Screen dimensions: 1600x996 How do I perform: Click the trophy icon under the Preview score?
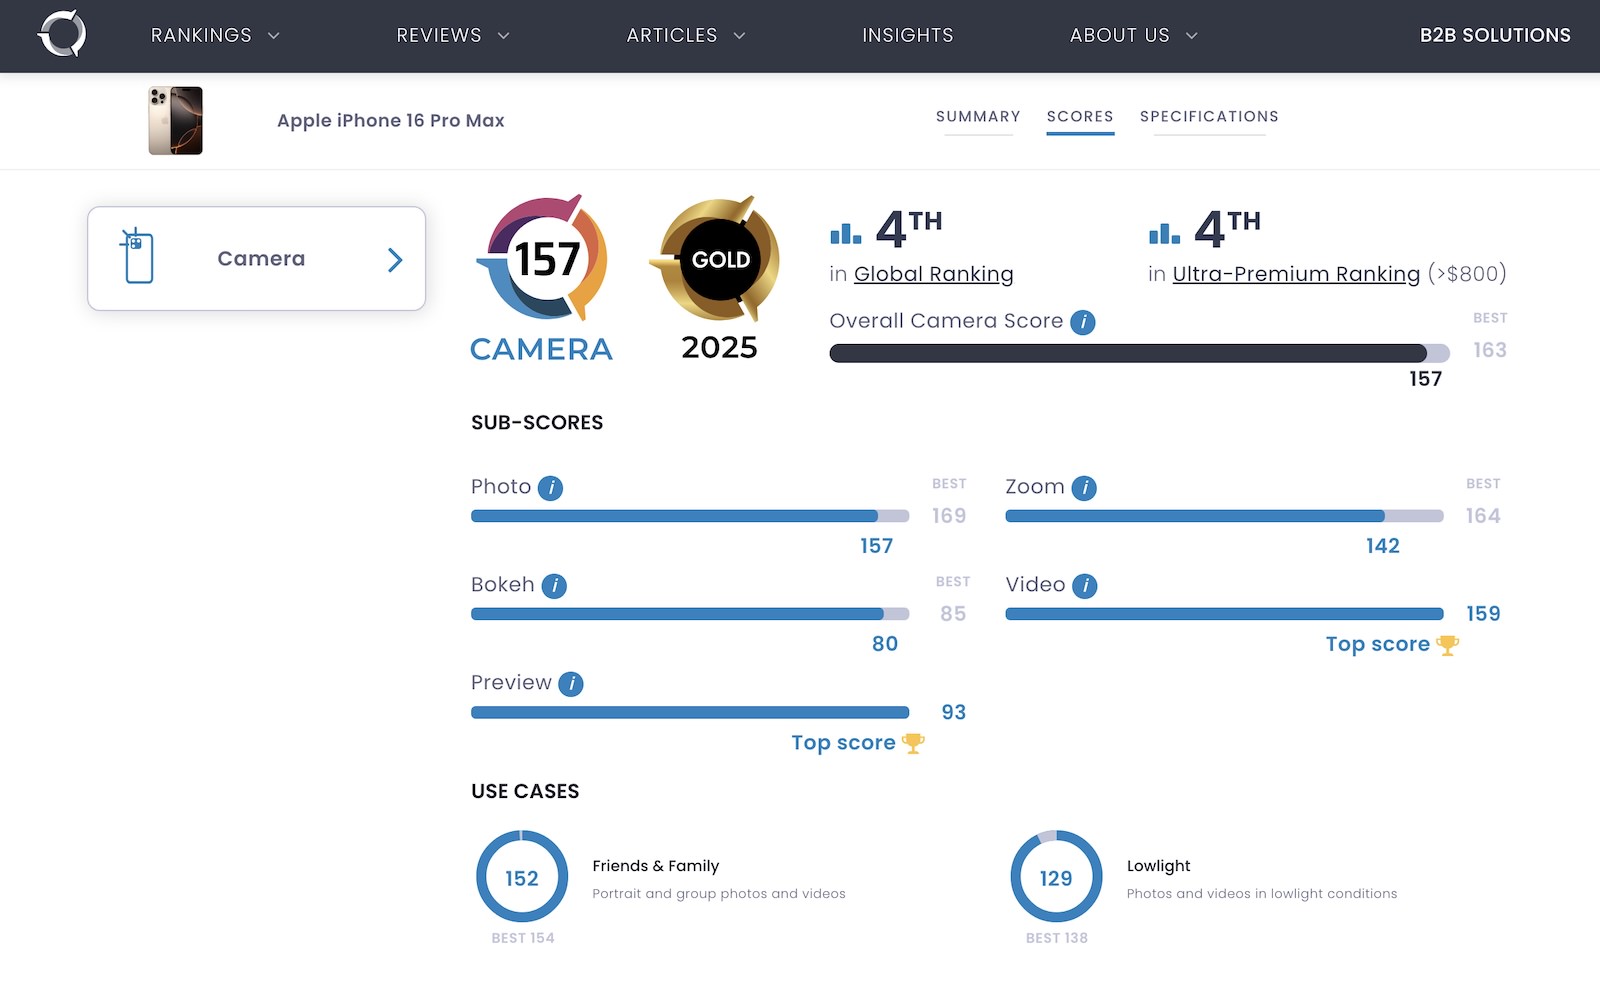[x=913, y=743]
